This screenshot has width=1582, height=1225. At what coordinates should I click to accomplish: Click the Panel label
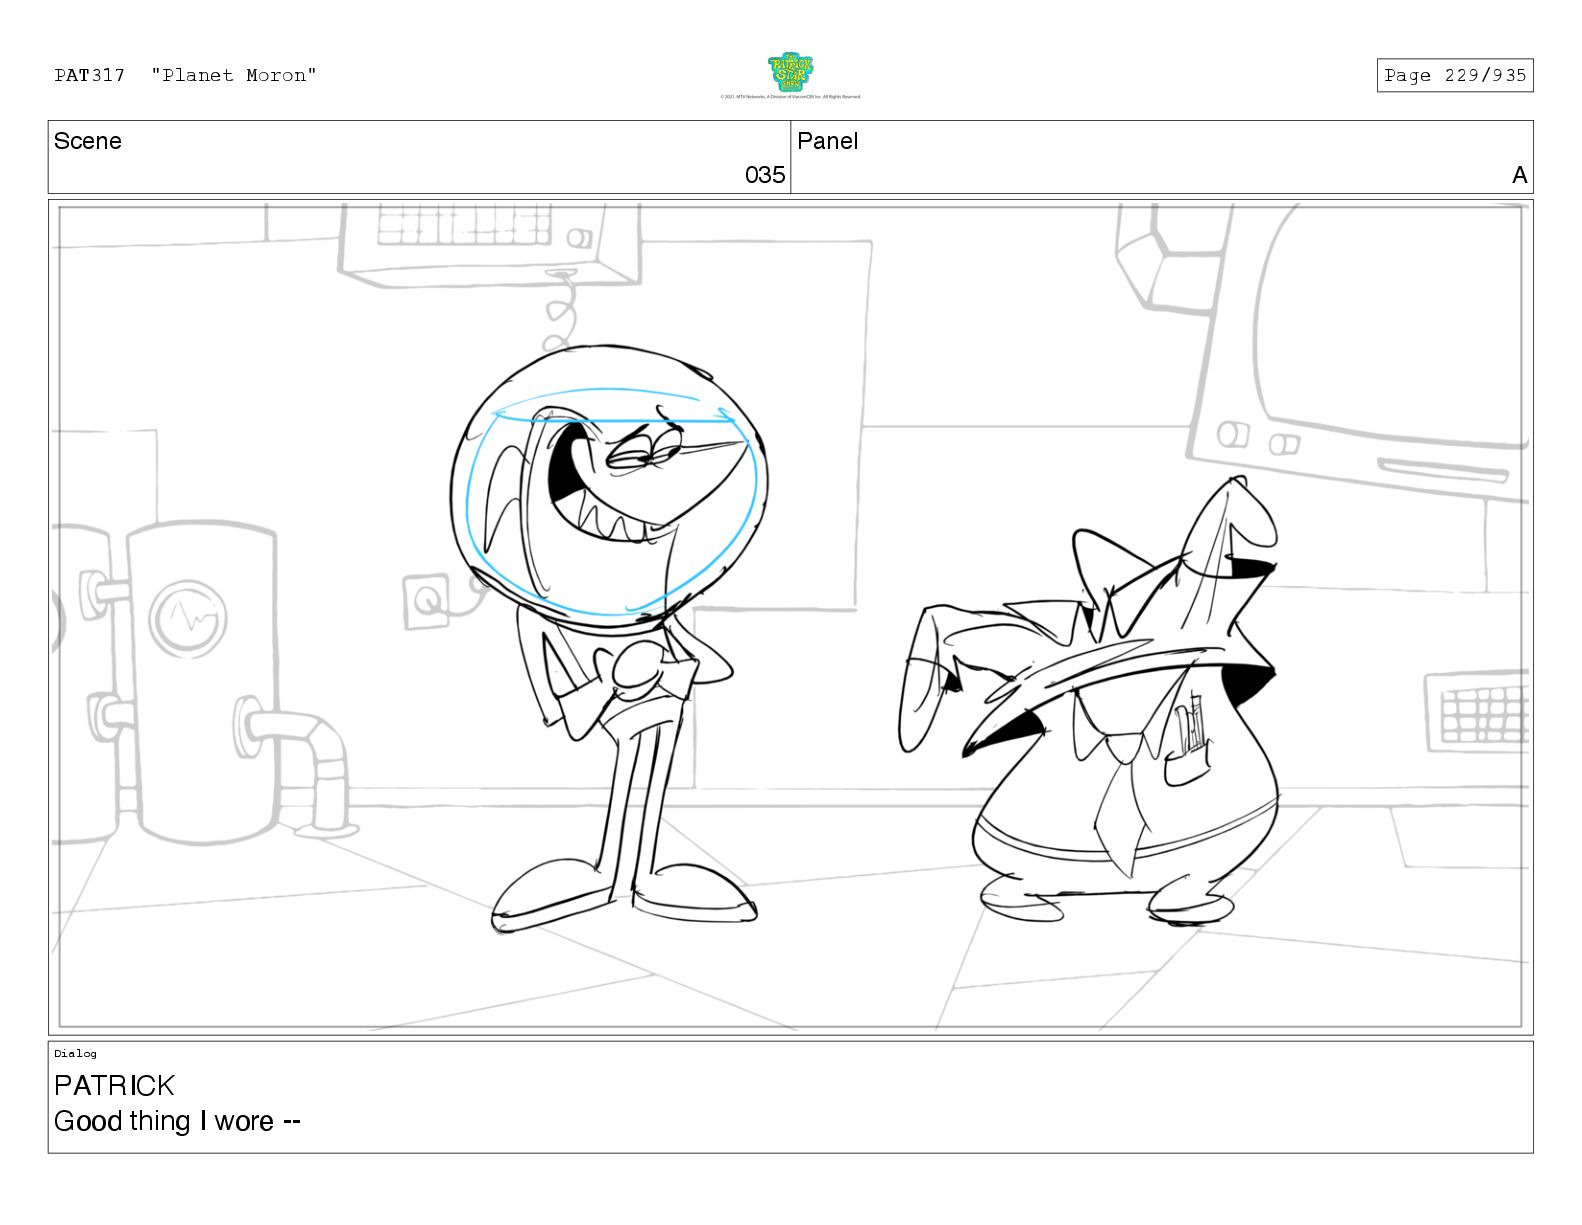click(x=828, y=141)
